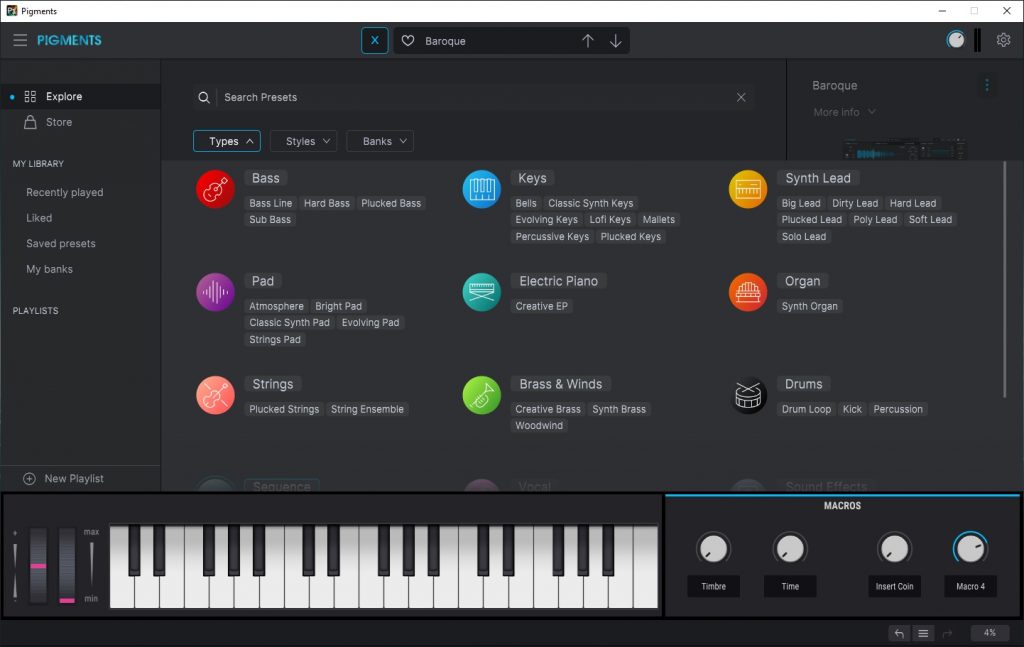Toggle the Mallets tag filter
This screenshot has height=647, width=1024.
click(x=659, y=219)
